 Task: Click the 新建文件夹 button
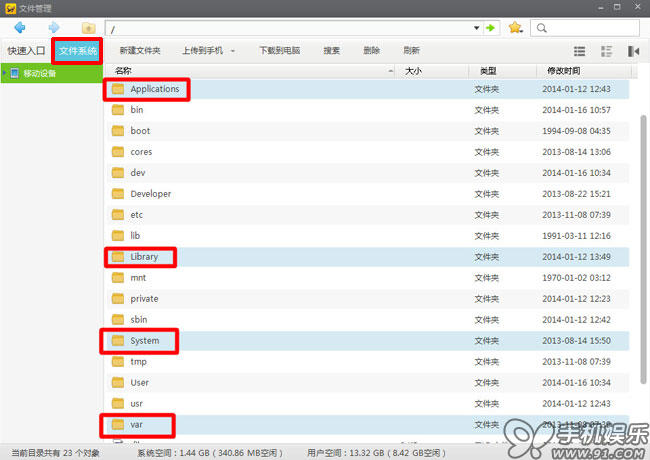point(140,51)
